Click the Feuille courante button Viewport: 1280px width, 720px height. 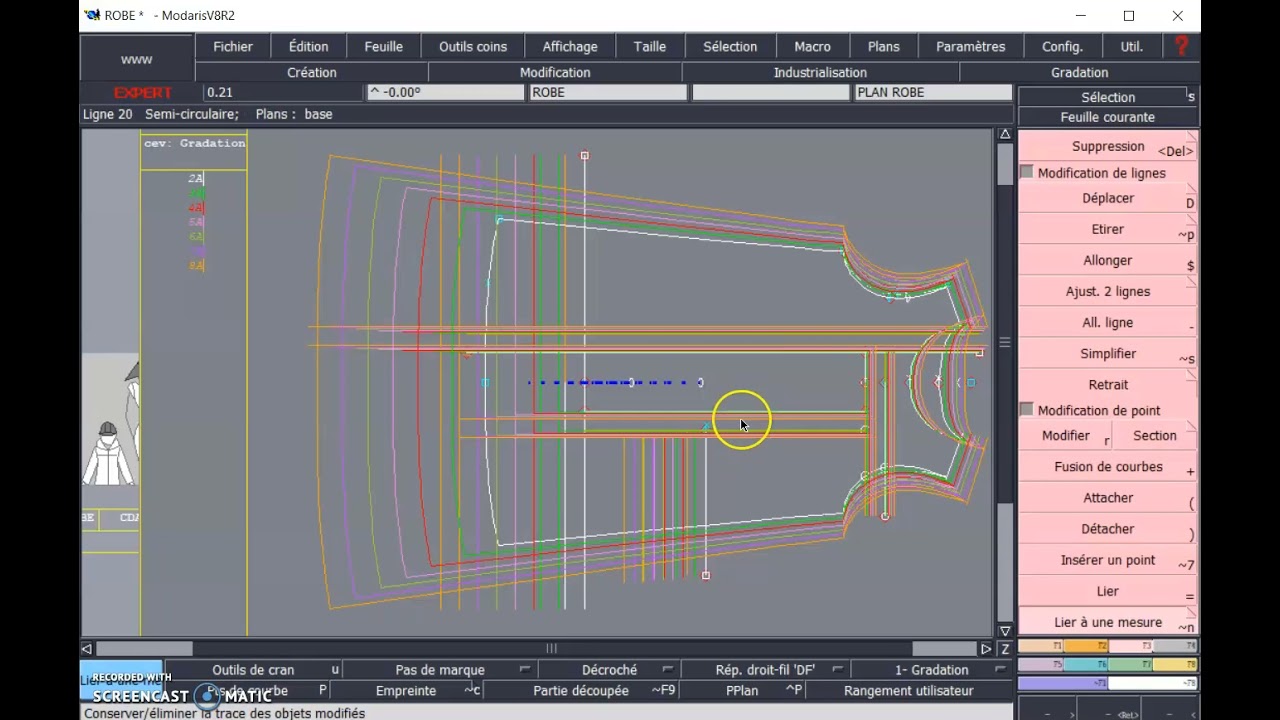pyautogui.click(x=1108, y=117)
